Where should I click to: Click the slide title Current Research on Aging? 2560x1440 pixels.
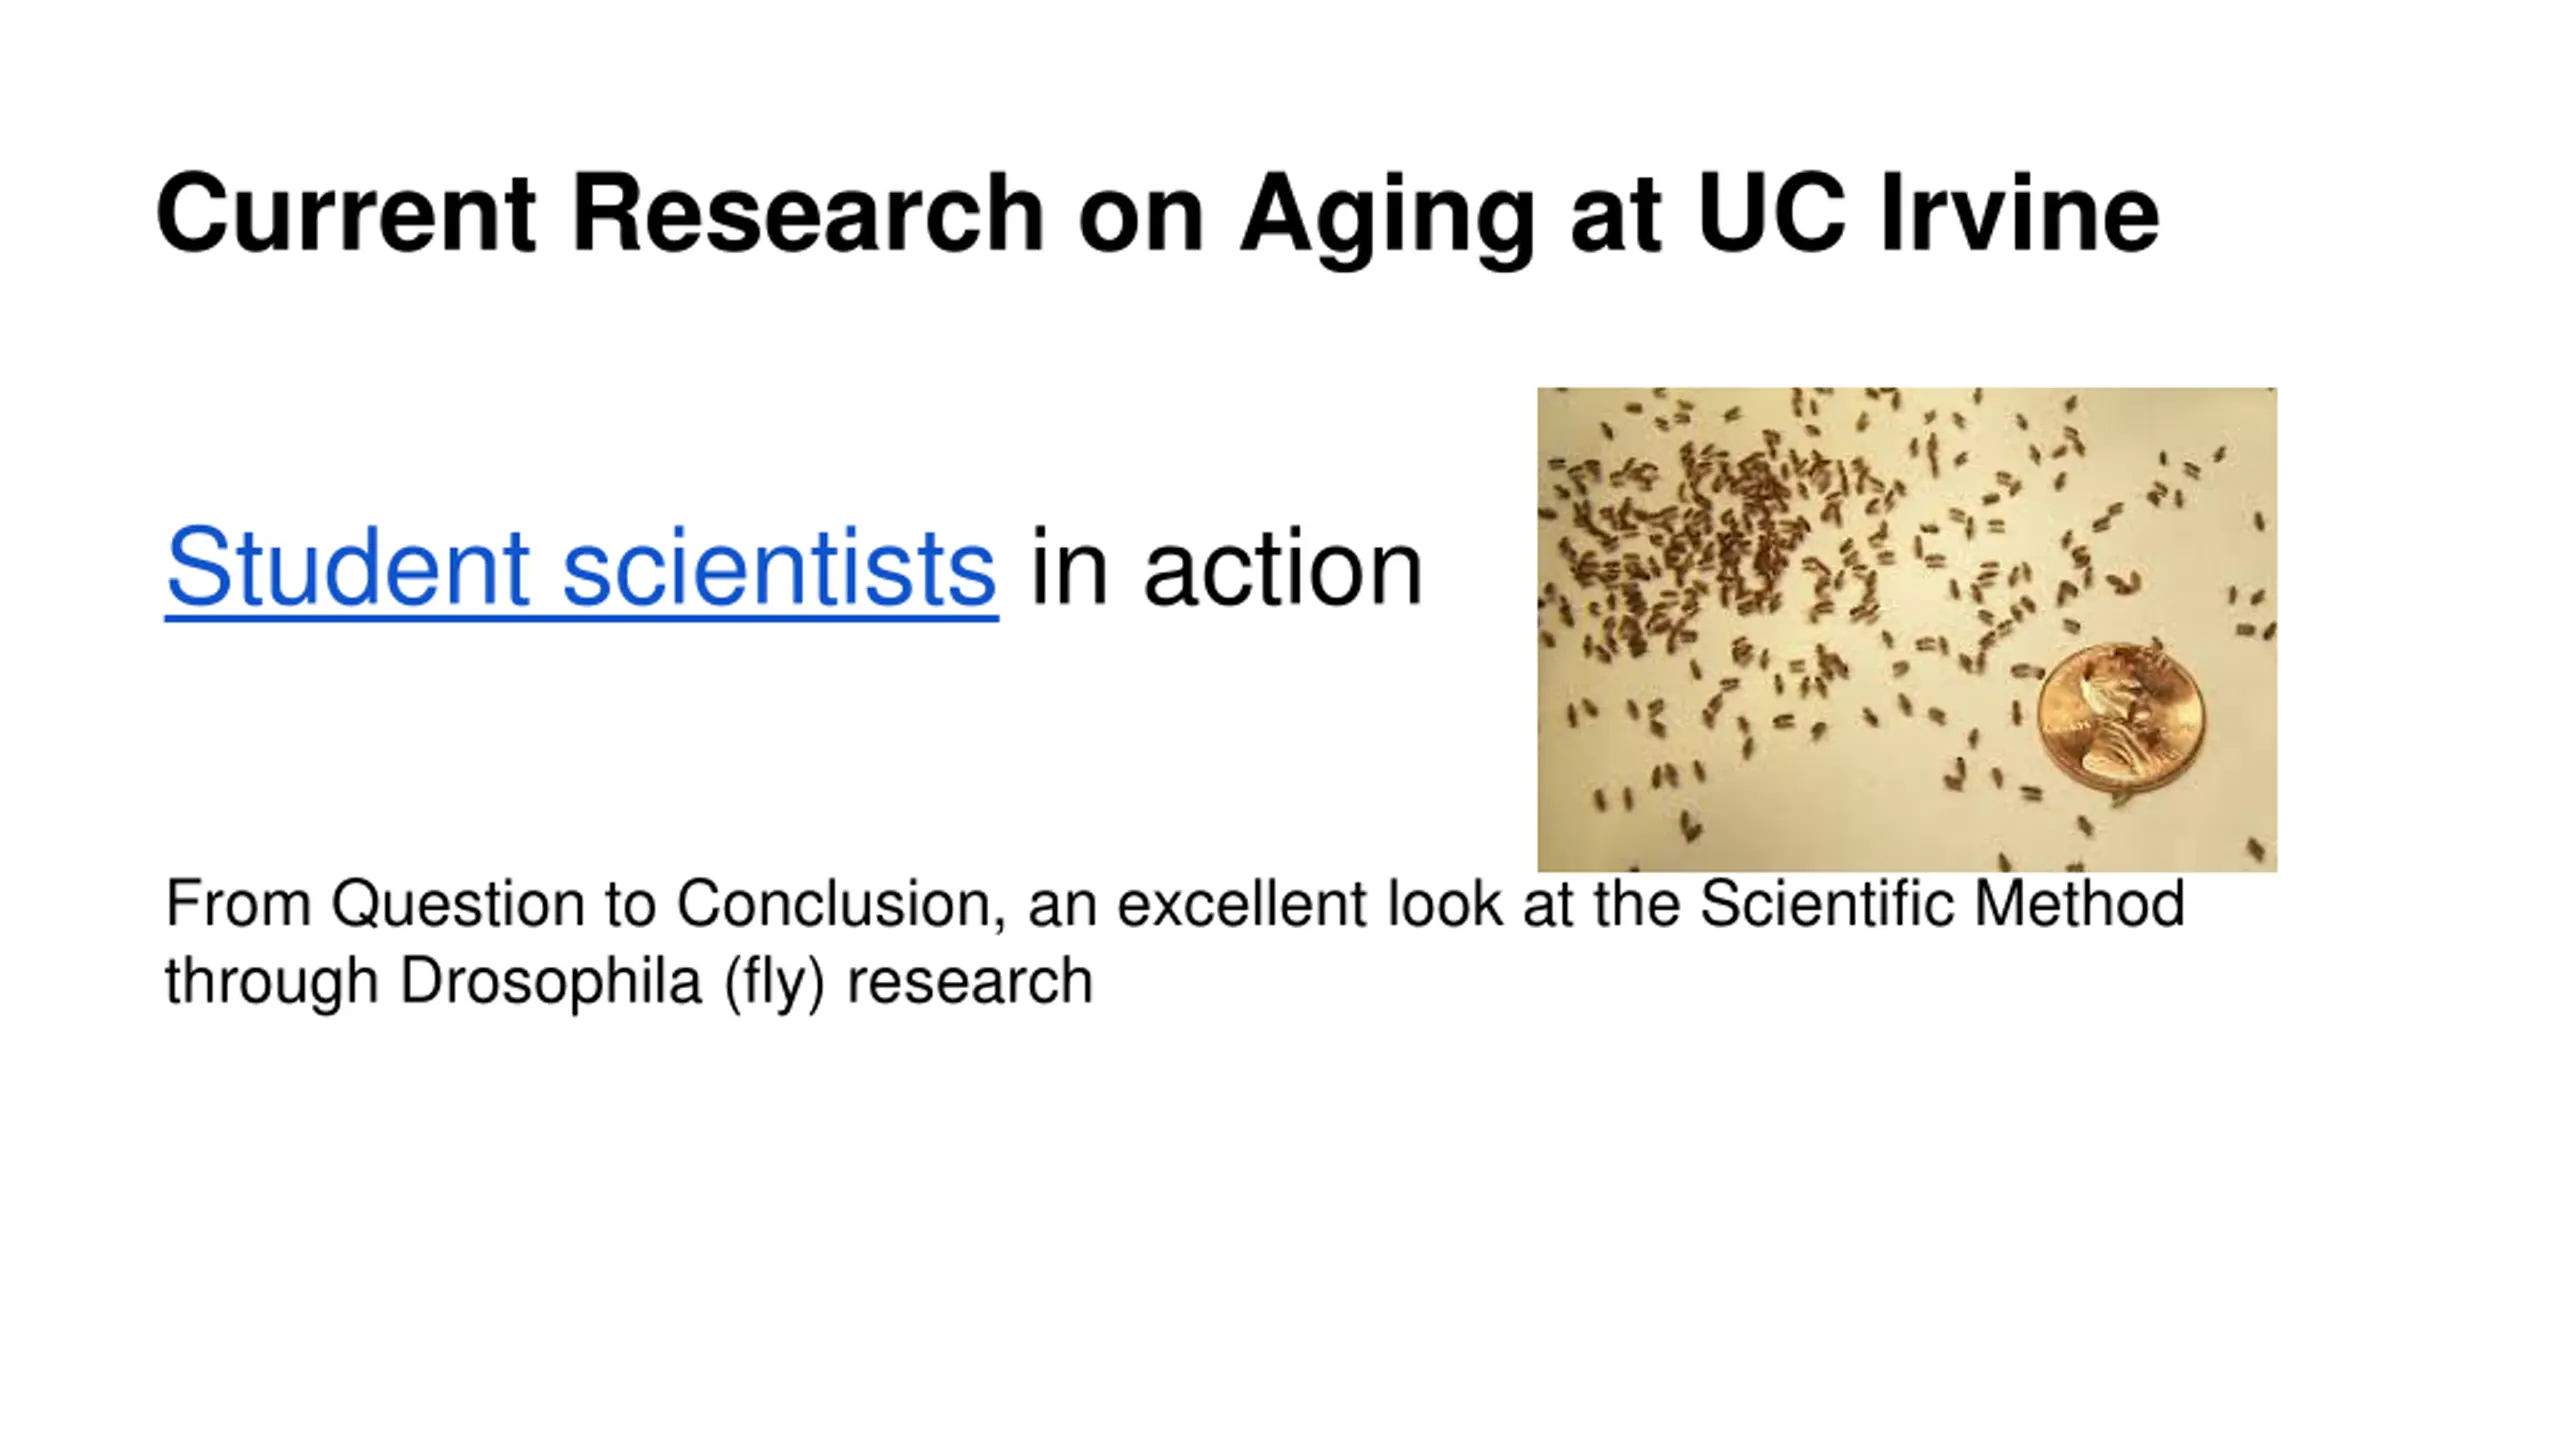pyautogui.click(x=1158, y=213)
